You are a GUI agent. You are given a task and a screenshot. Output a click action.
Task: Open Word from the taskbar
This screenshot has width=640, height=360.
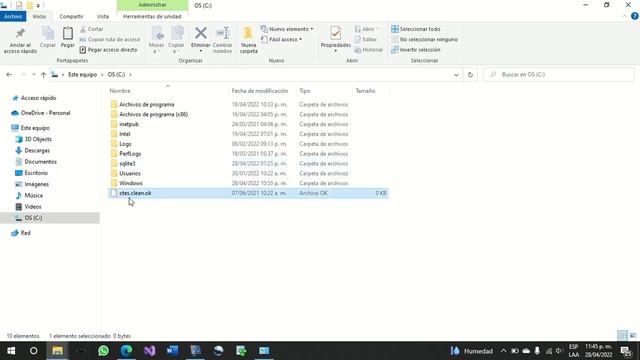[172, 351]
